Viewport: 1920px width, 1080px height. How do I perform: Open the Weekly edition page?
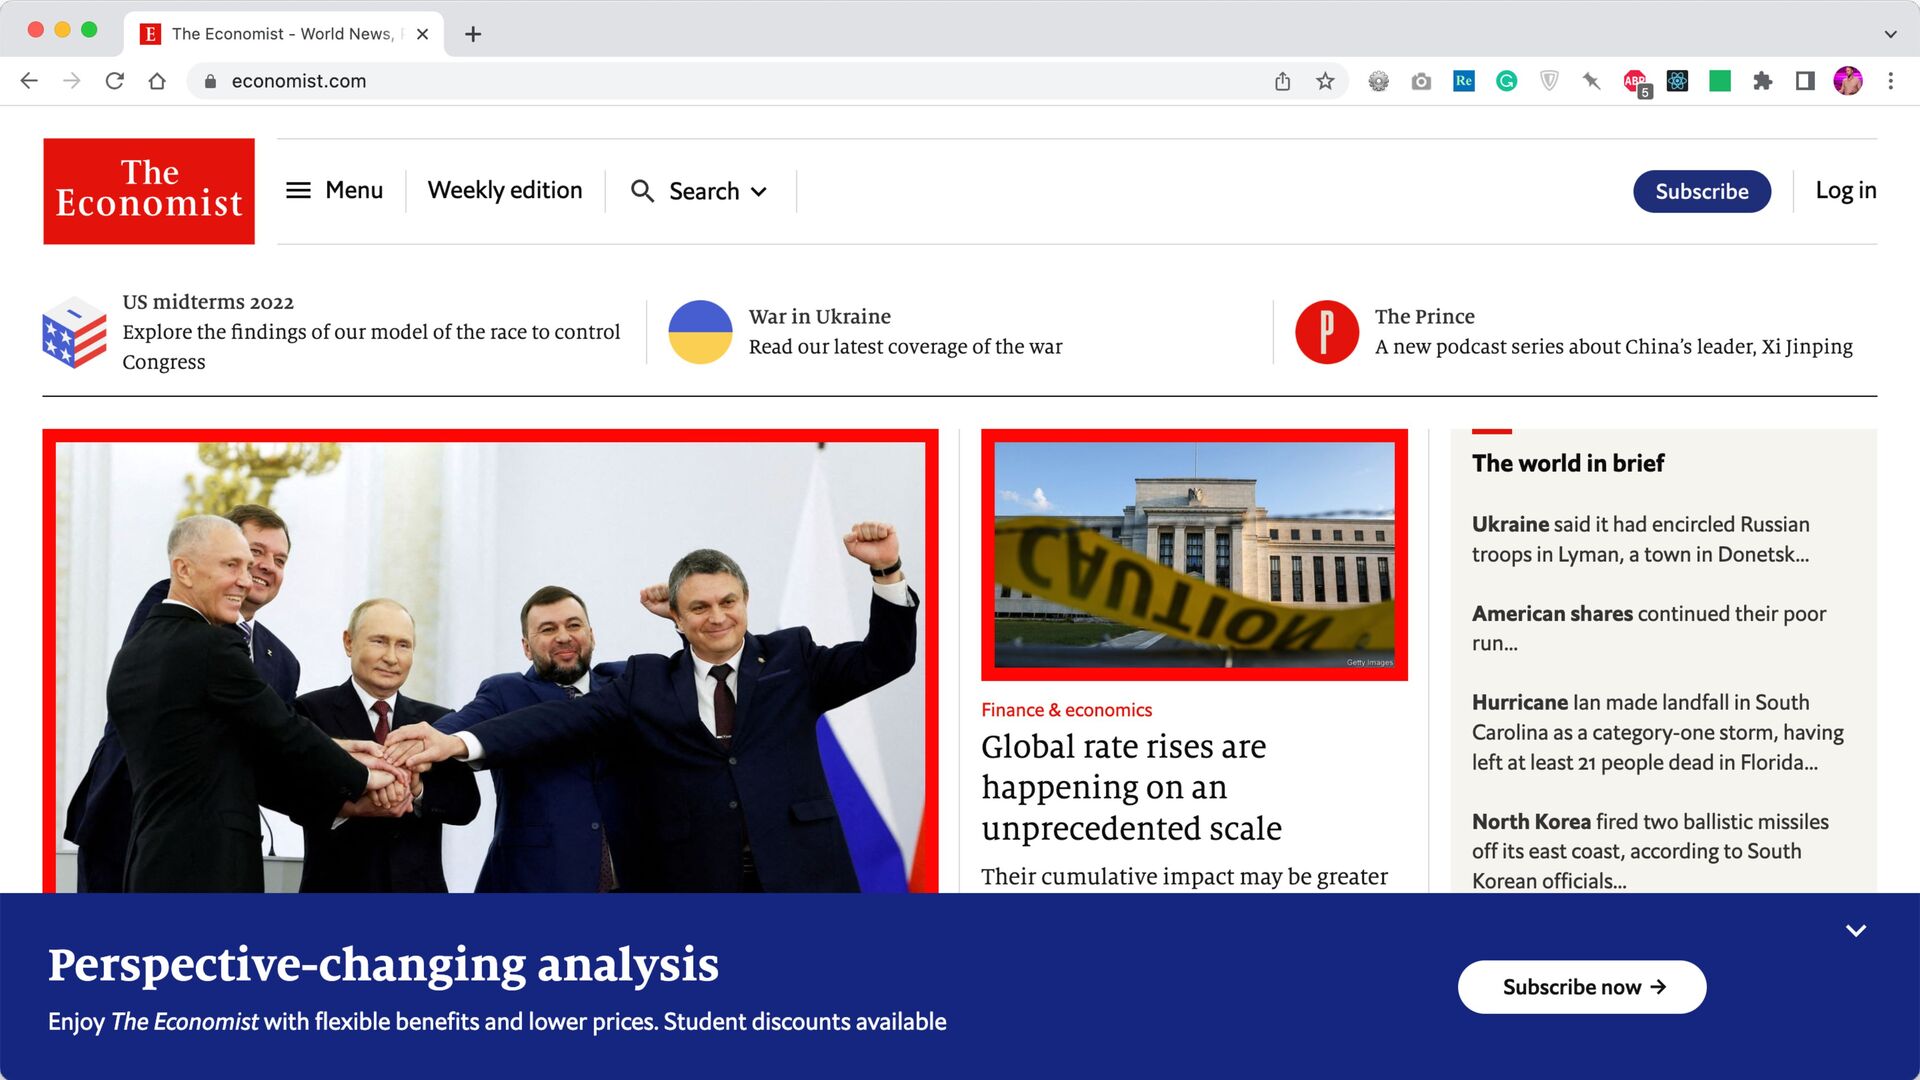click(x=505, y=190)
